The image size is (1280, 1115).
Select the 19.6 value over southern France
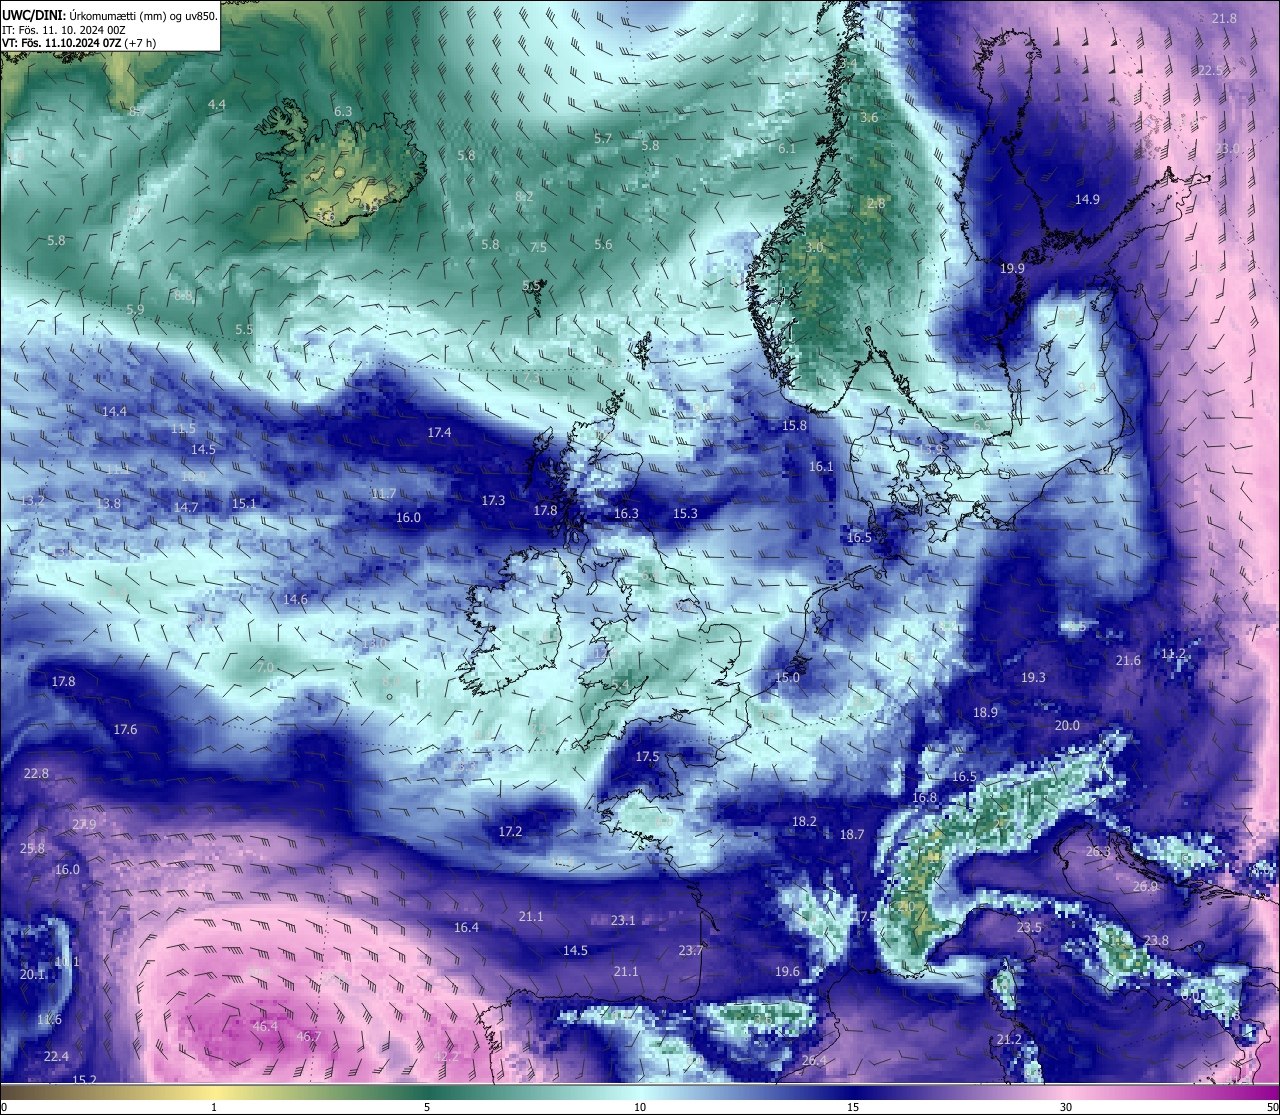click(x=787, y=972)
